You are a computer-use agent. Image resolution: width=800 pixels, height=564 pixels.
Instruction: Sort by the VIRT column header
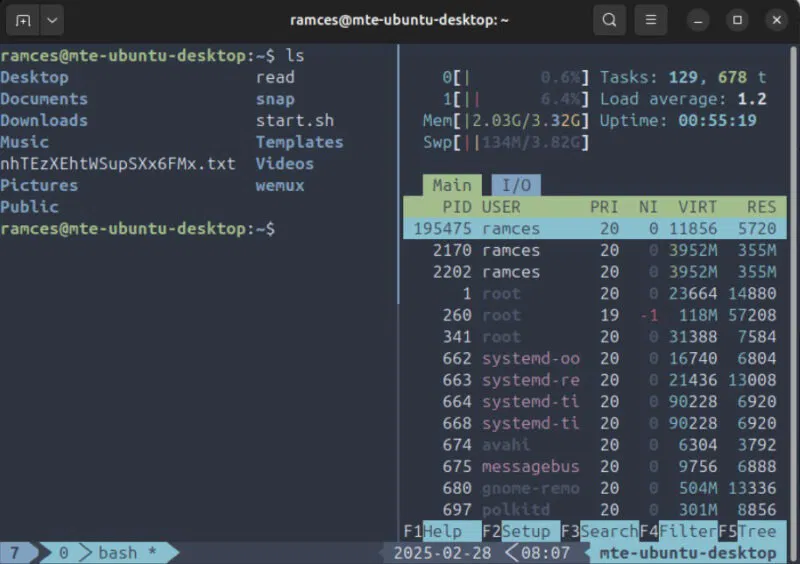697,207
